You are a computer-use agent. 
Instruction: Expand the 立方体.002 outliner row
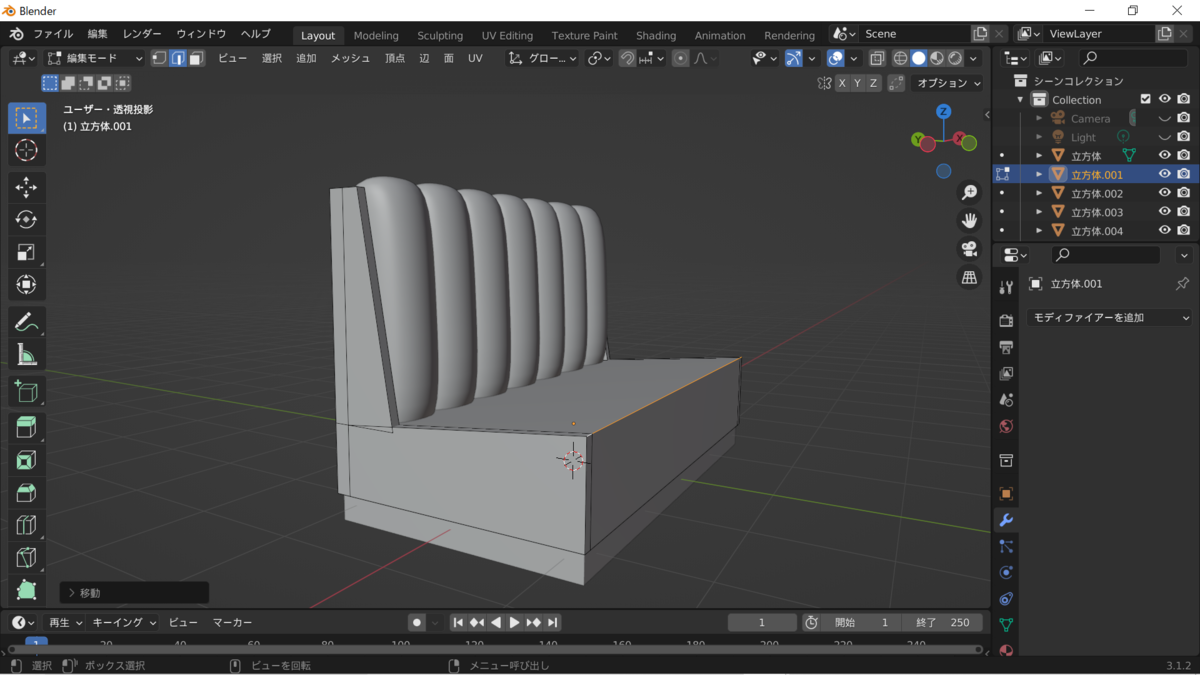click(1039, 193)
